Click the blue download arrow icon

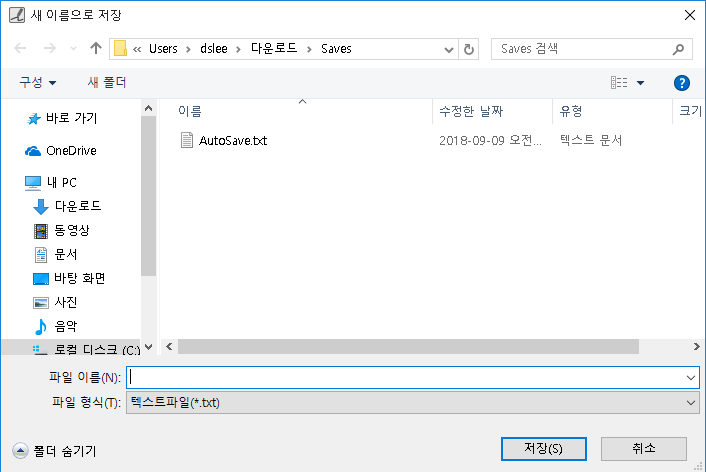point(41,207)
